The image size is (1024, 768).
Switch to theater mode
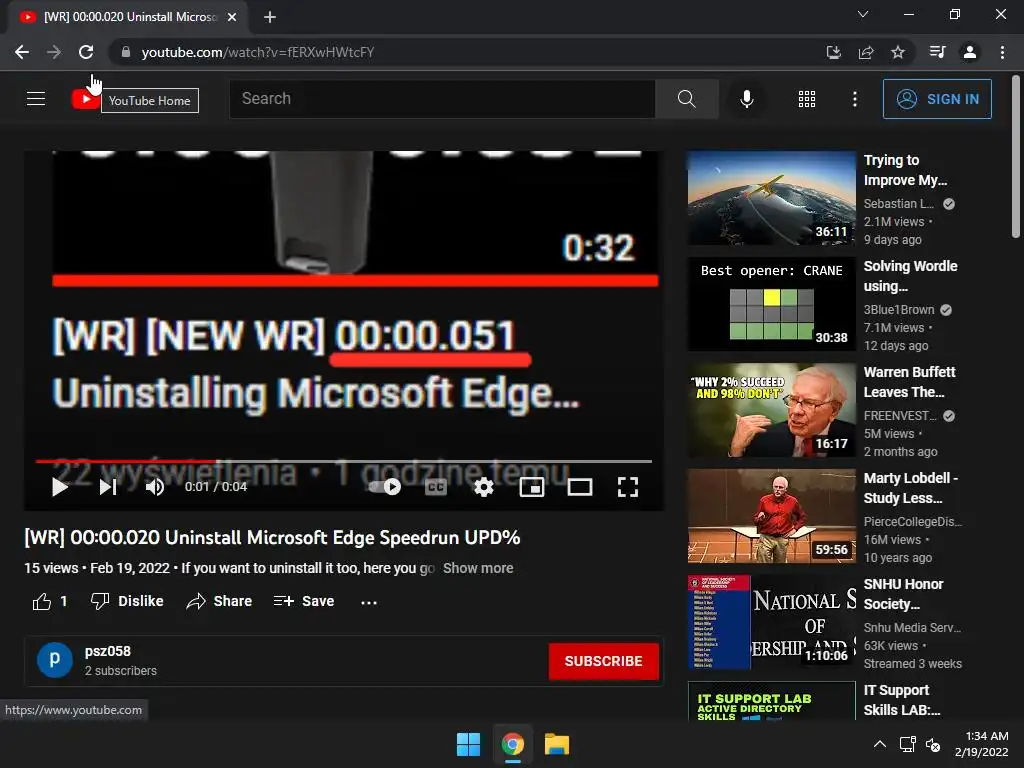pos(579,487)
